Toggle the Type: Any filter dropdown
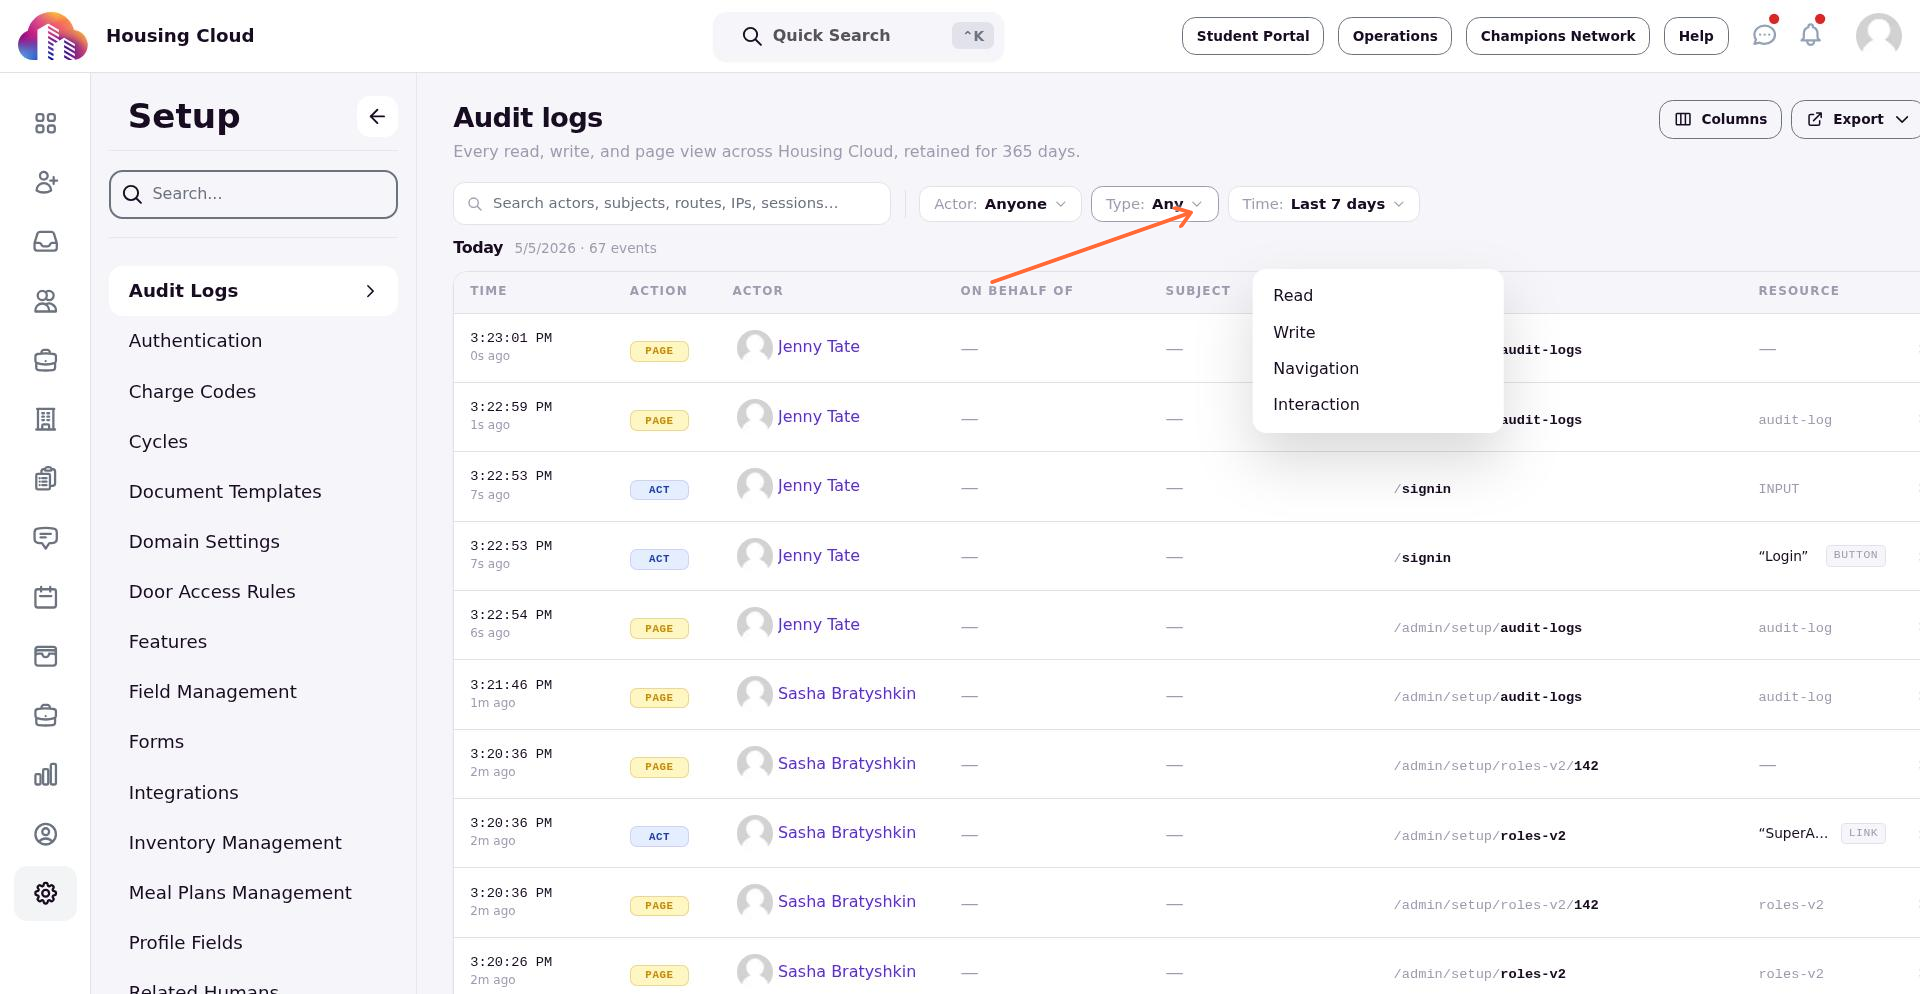This screenshot has width=1920, height=994. pyautogui.click(x=1154, y=204)
